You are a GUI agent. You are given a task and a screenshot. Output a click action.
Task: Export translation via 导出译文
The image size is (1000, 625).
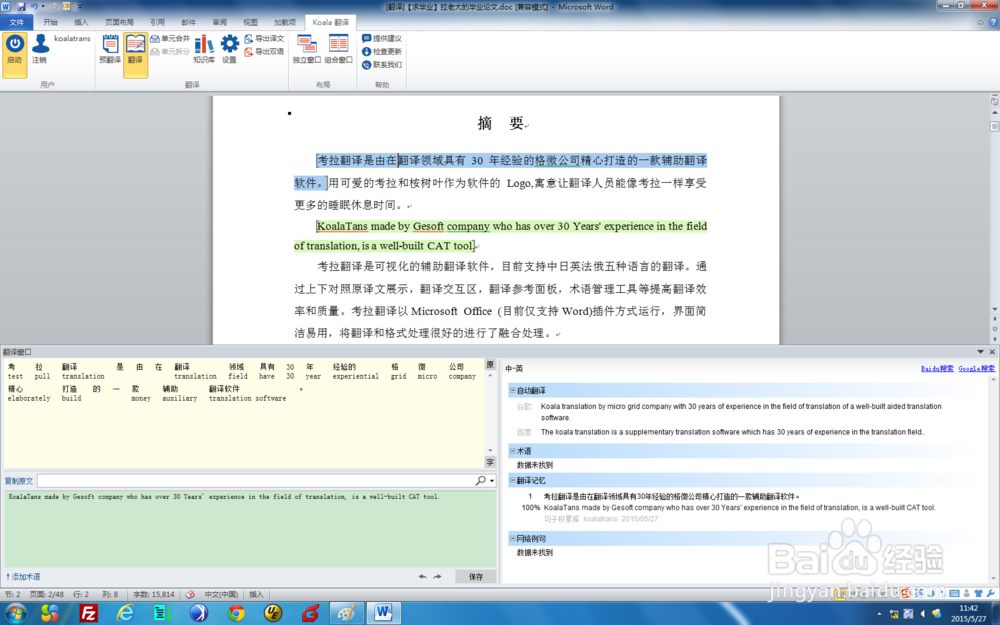264,39
